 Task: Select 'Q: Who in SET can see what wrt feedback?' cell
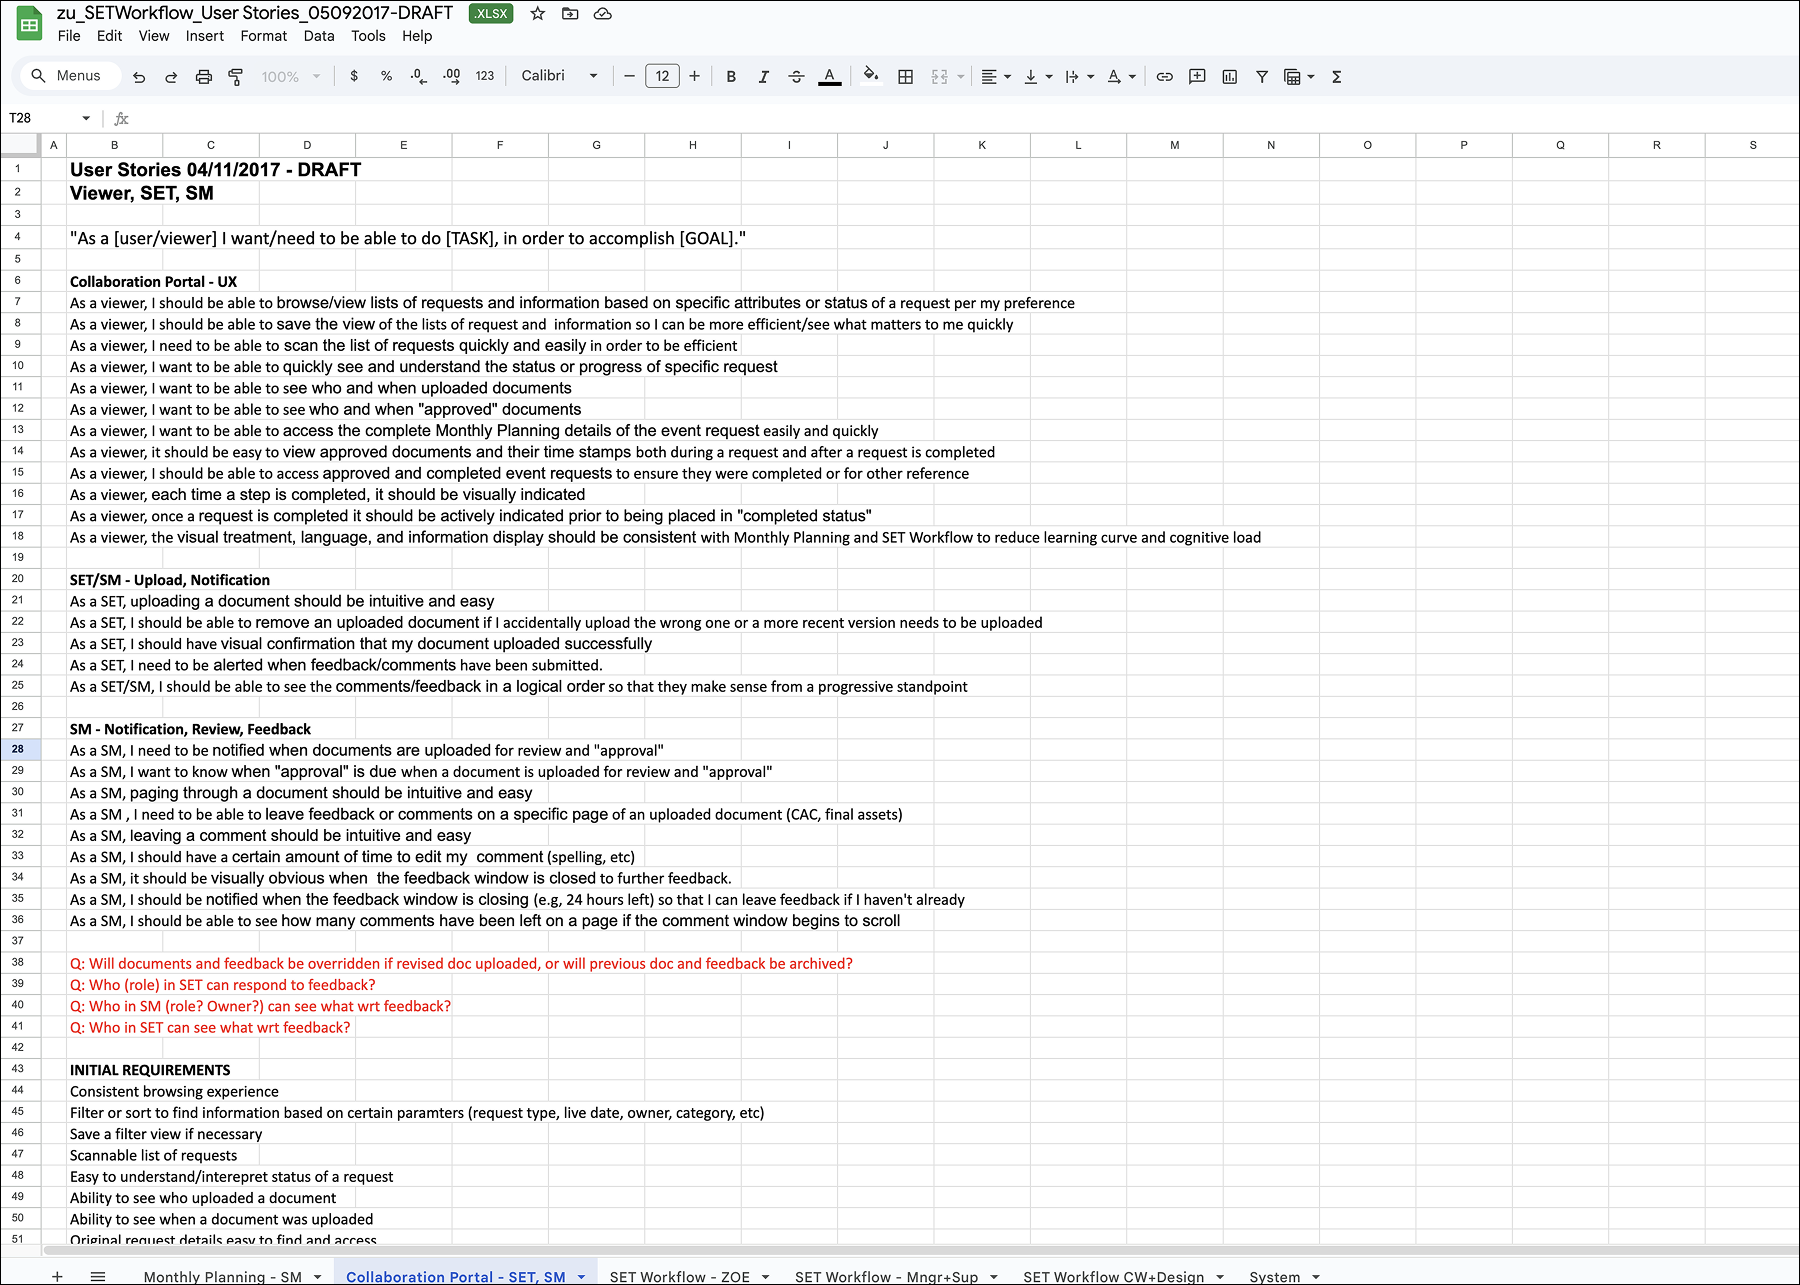pyautogui.click(x=210, y=1027)
